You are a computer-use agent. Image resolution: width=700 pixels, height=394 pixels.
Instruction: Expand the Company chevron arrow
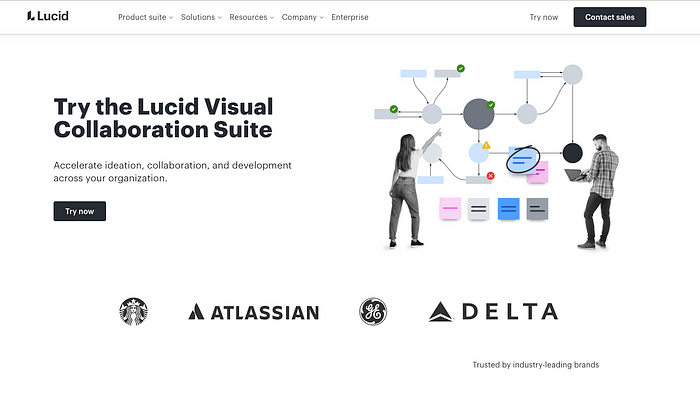(321, 18)
